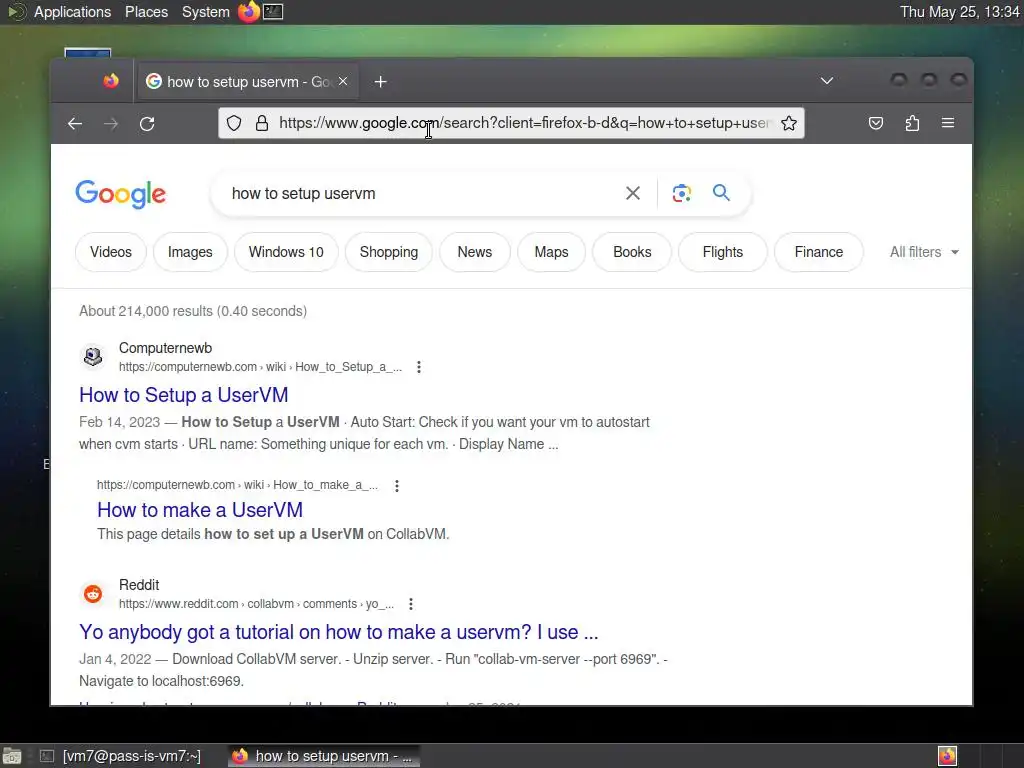Open Reddit 'Yo anybody got a tutorial' link
Viewport: 1024px width, 768px height.
(x=338, y=632)
